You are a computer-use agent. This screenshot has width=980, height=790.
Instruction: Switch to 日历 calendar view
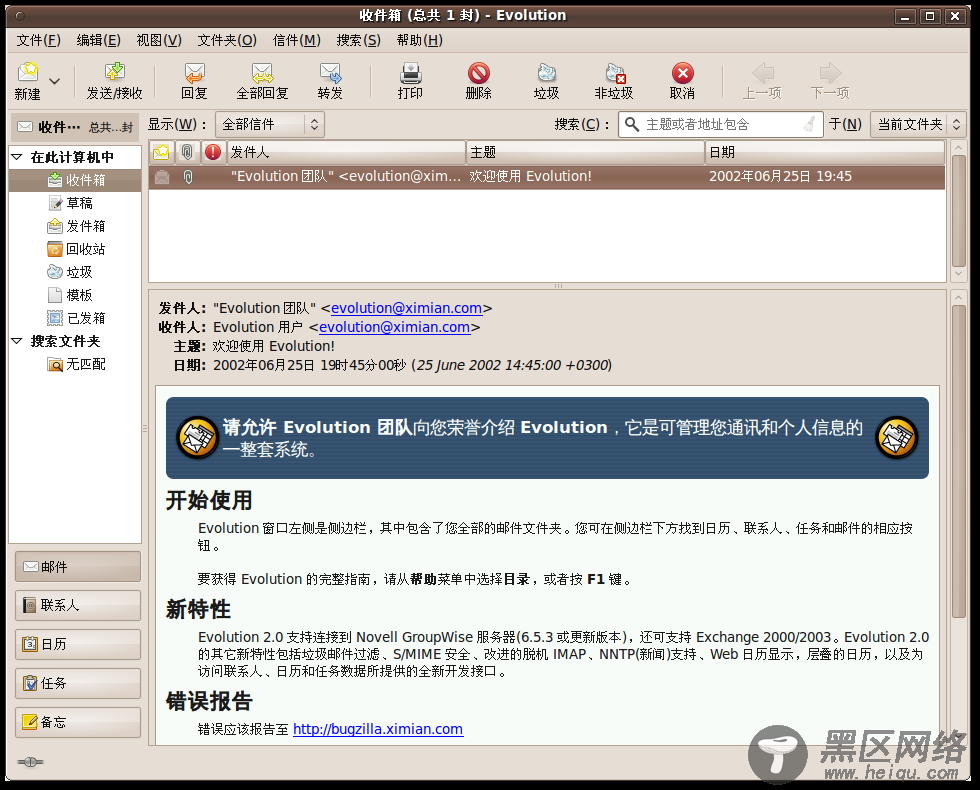78,644
